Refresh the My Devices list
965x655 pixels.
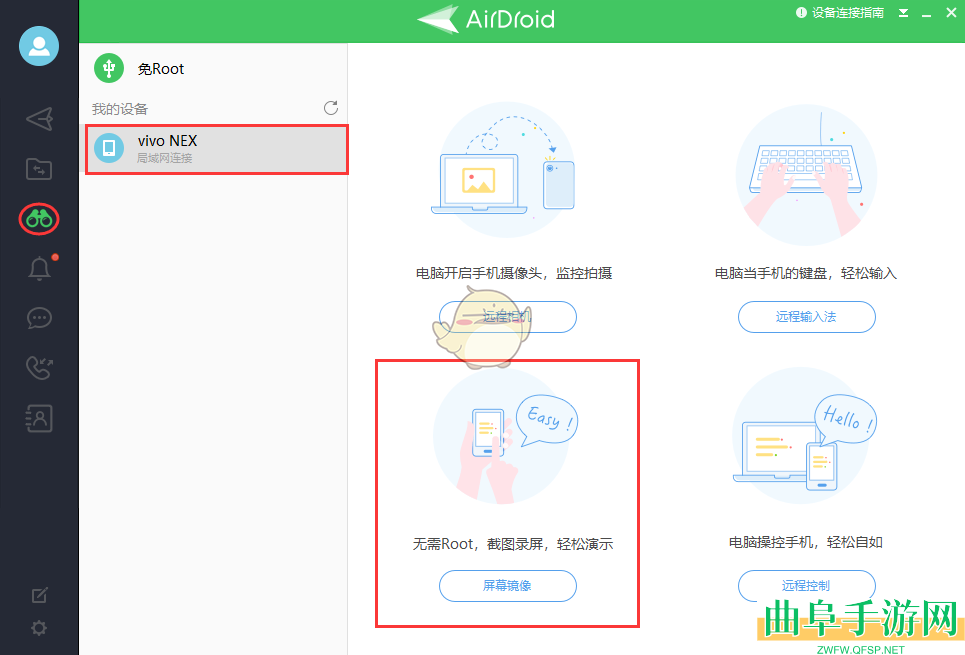pos(331,108)
